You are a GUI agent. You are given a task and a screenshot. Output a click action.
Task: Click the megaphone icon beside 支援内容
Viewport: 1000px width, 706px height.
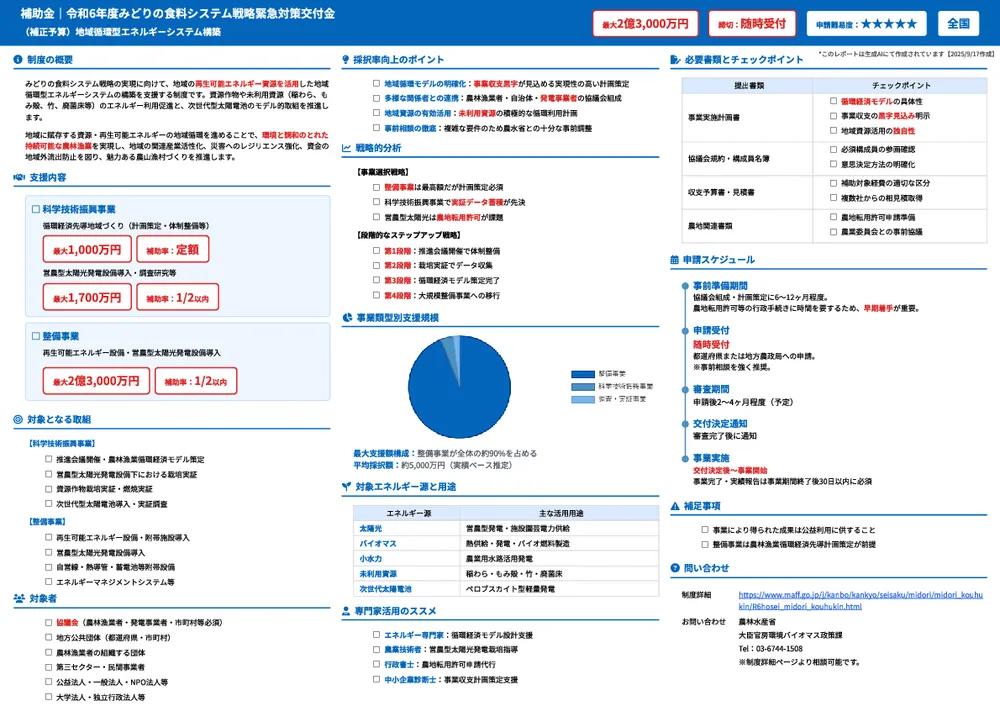pyautogui.click(x=18, y=177)
